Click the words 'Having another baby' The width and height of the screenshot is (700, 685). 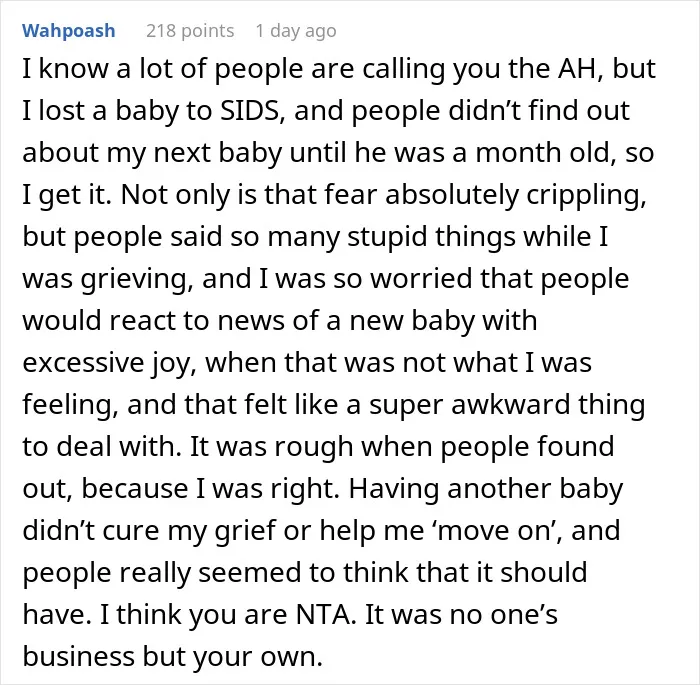click(x=486, y=489)
